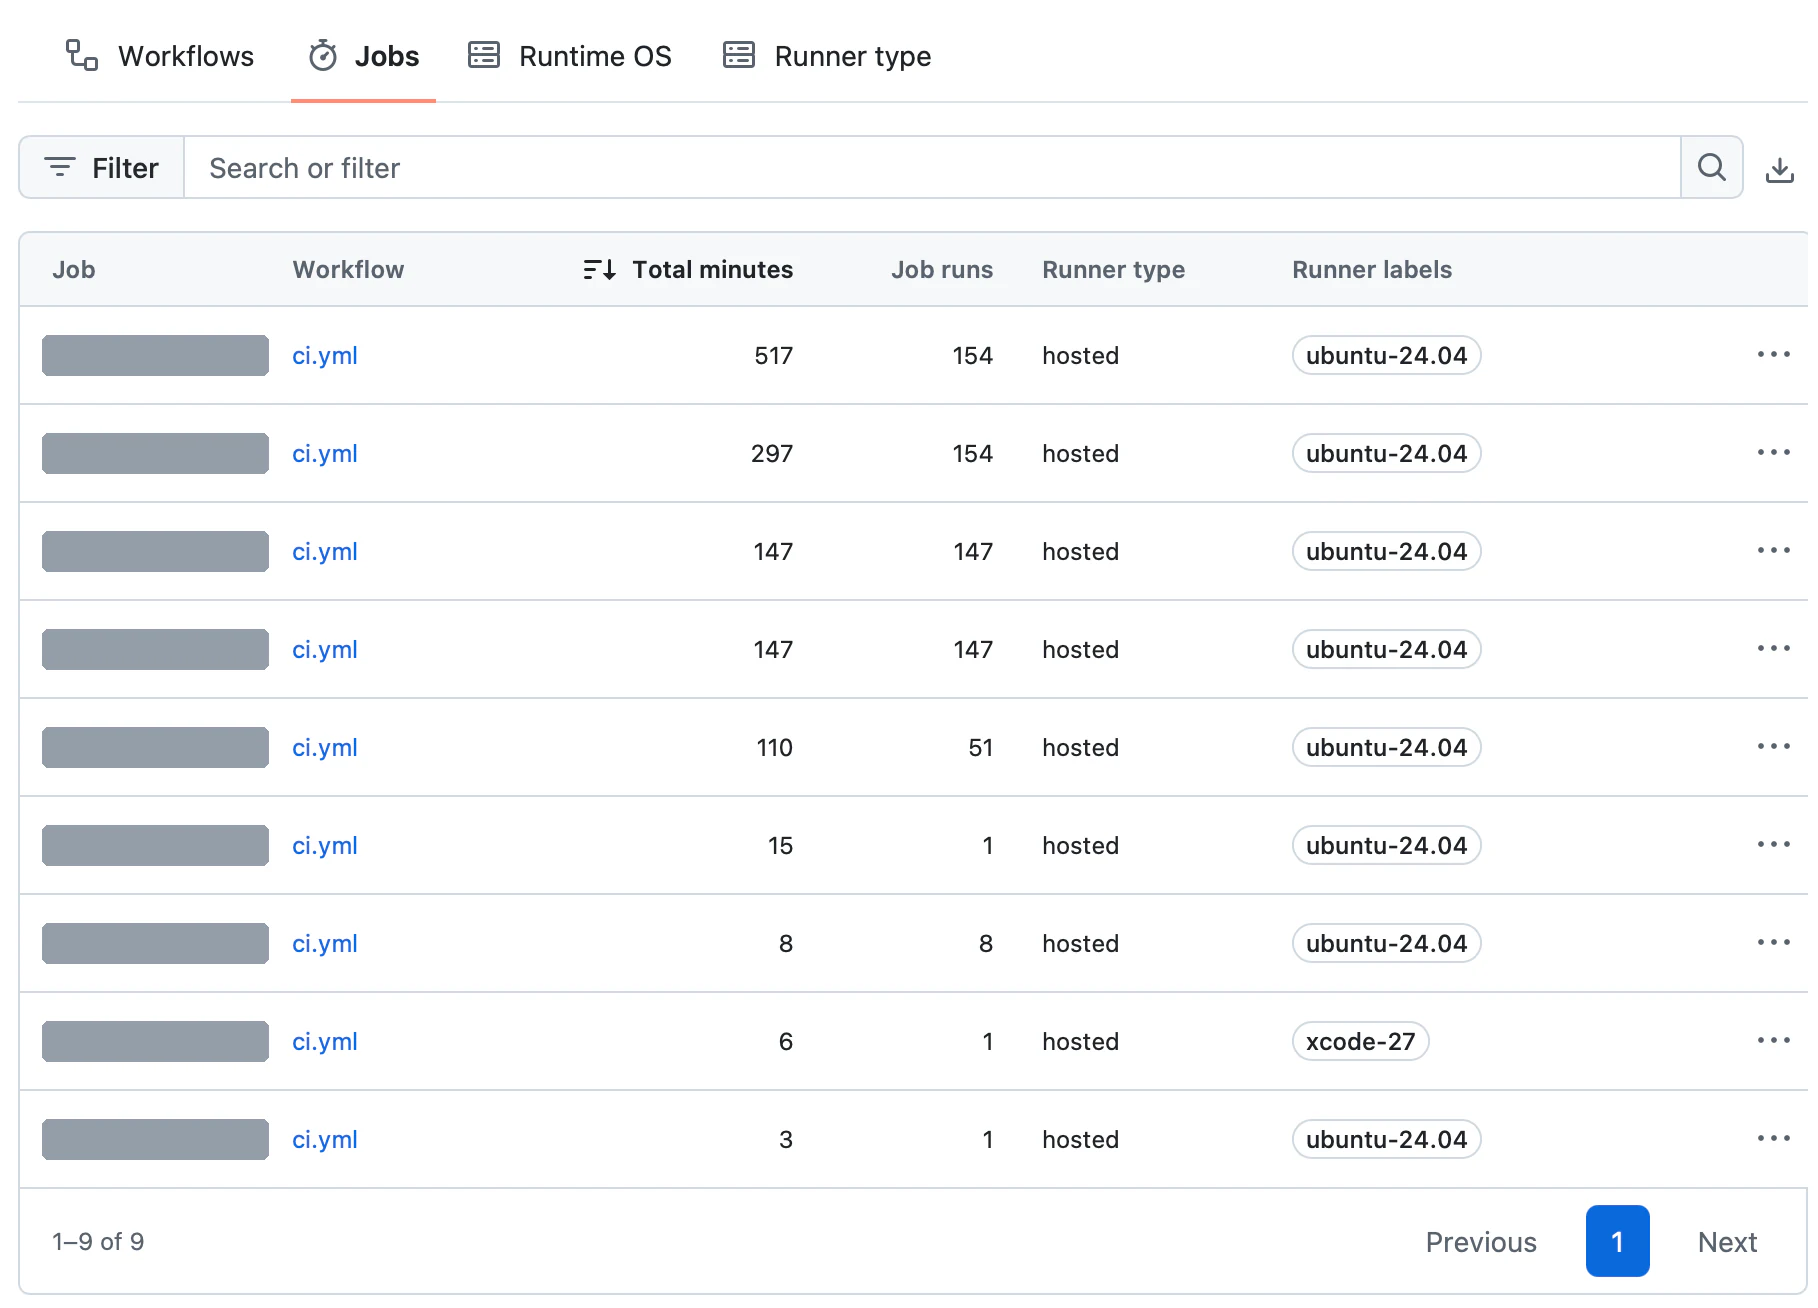1818x1308 pixels.
Task: Open ci.yml link in xcode-27 row
Action: tap(325, 1042)
